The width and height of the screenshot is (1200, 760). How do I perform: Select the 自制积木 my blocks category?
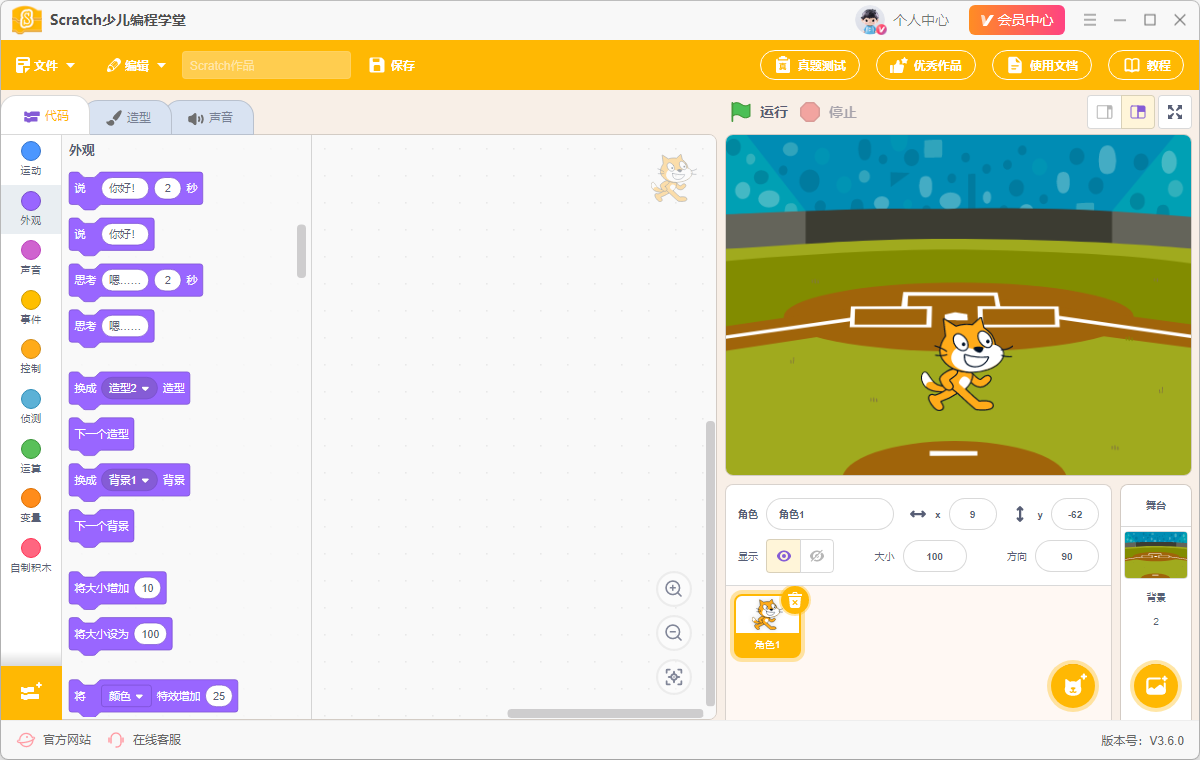tap(31, 556)
